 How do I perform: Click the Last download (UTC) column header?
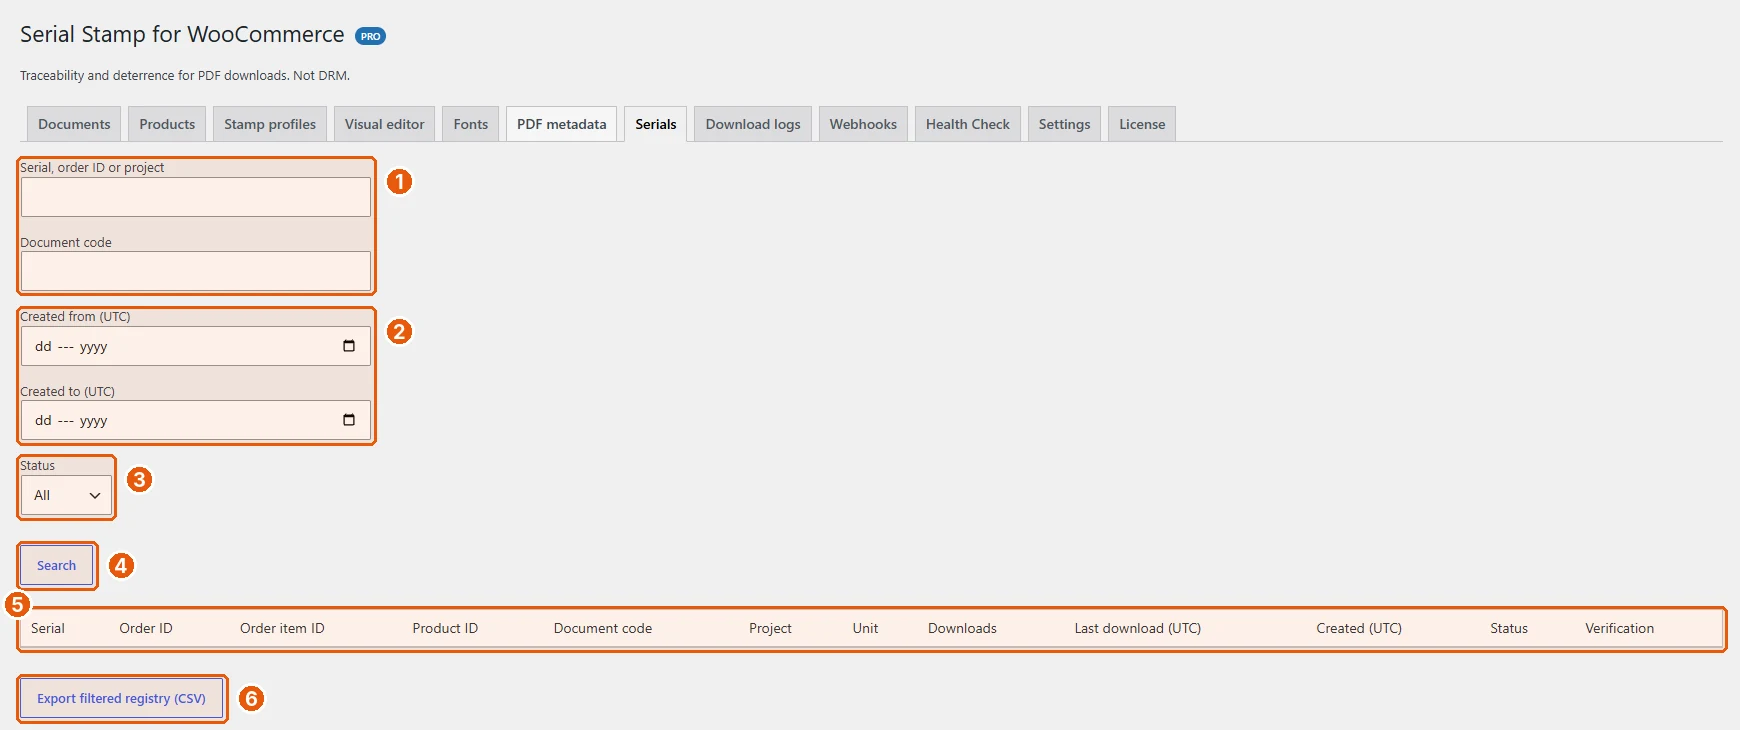tap(1138, 628)
